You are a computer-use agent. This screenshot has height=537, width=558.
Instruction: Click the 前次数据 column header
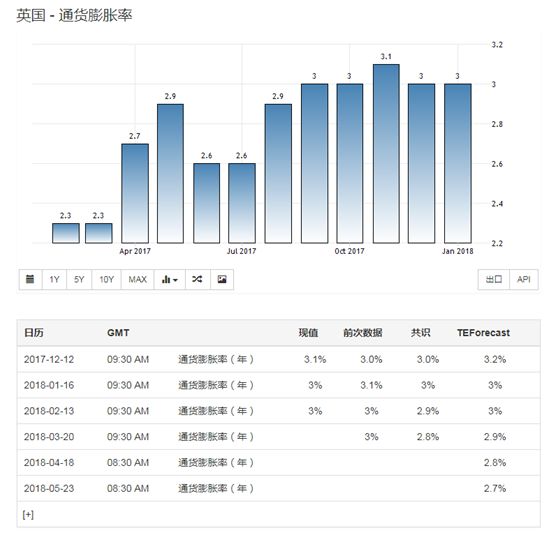tap(363, 333)
